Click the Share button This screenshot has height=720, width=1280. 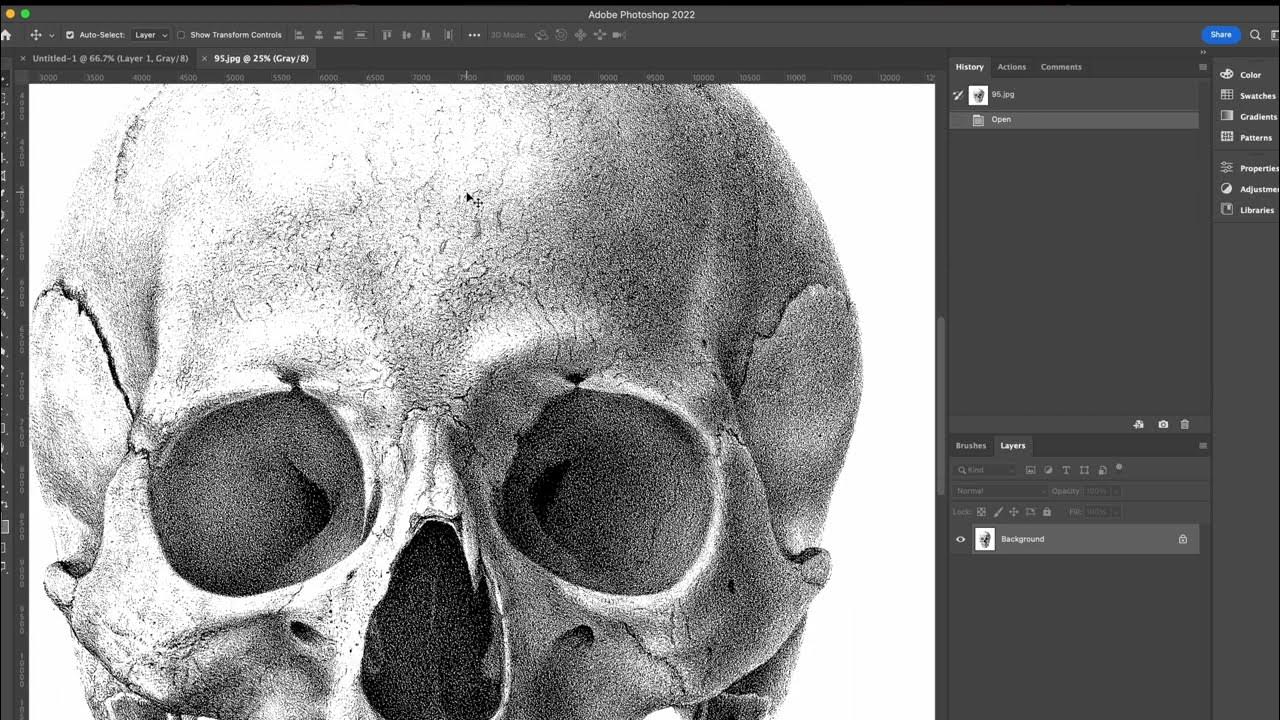tap(1221, 35)
